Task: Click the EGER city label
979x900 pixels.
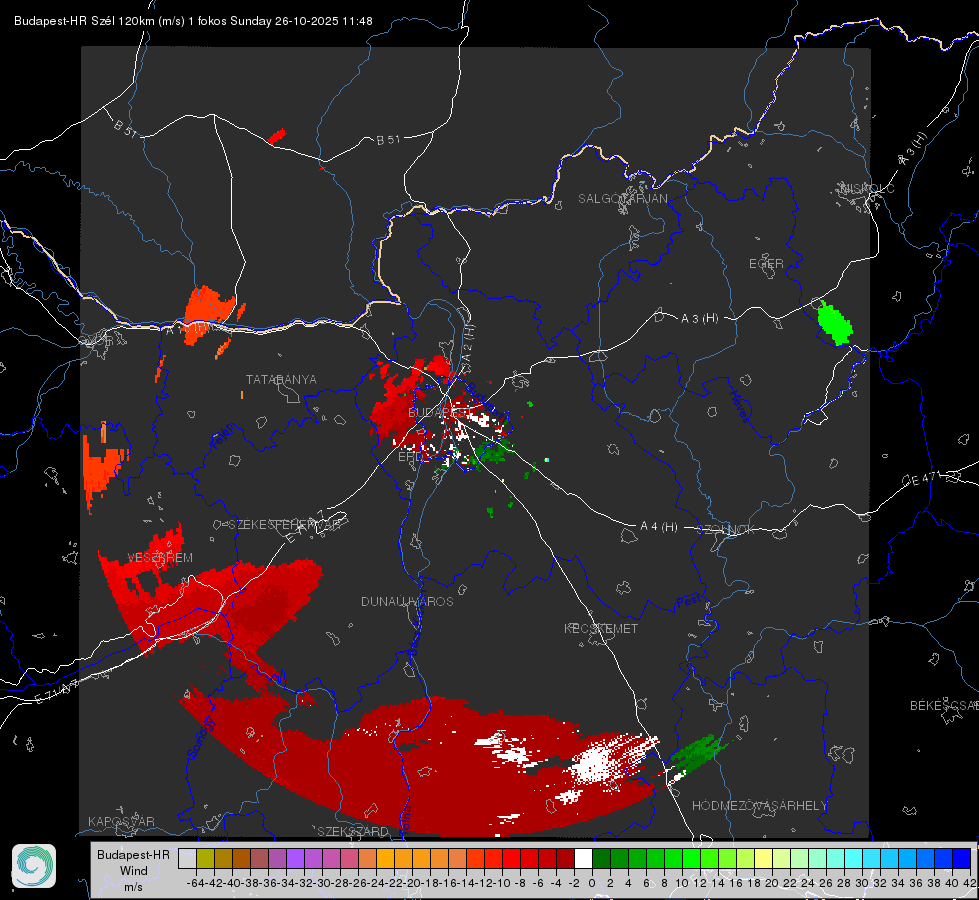Action: point(766,264)
